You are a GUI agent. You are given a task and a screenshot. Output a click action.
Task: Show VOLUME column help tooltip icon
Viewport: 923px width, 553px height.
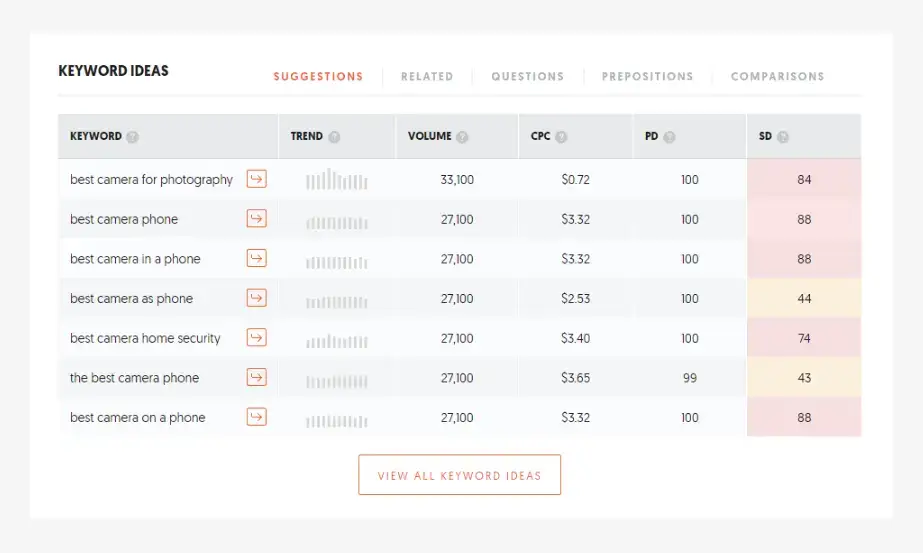click(462, 137)
